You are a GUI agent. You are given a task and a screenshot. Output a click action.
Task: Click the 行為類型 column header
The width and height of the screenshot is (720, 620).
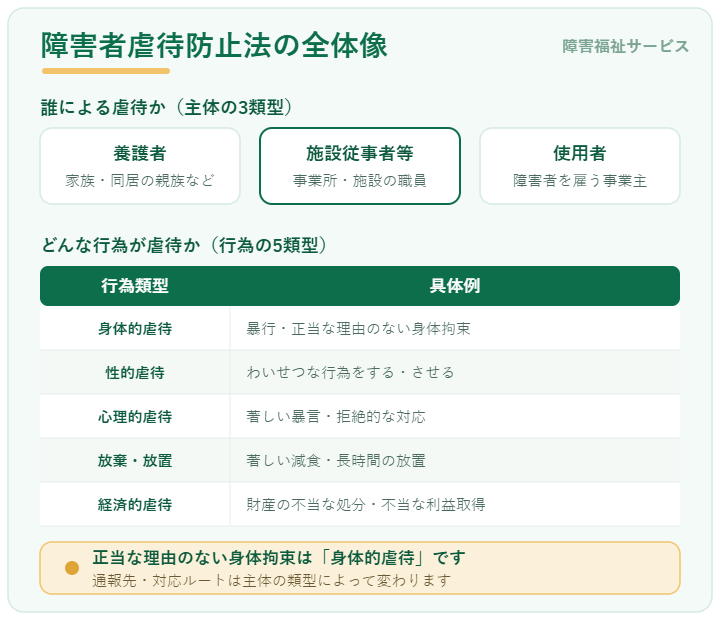tap(135, 286)
